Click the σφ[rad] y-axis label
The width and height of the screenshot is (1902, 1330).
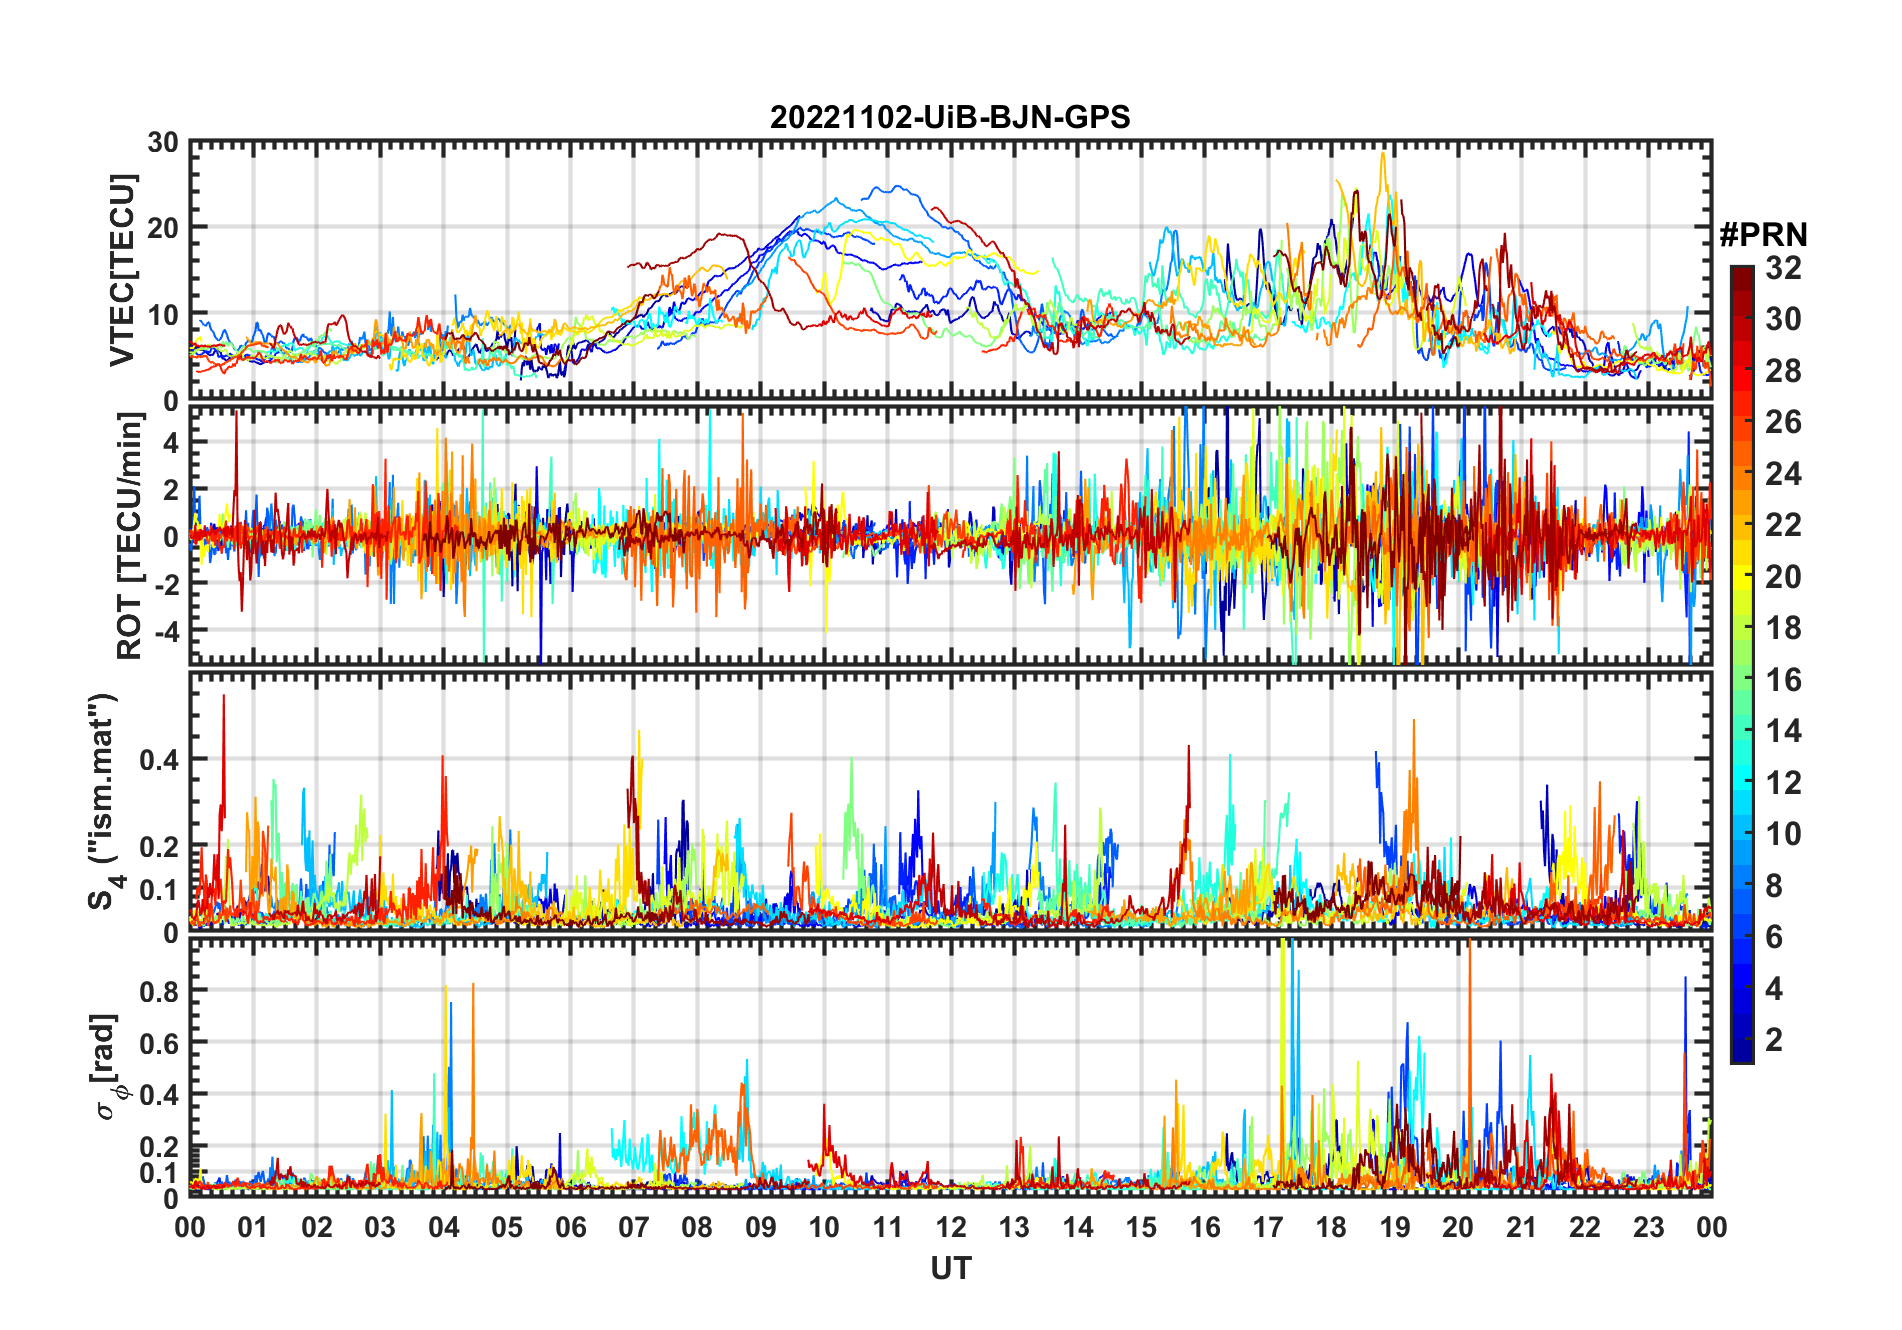[x=108, y=1066]
